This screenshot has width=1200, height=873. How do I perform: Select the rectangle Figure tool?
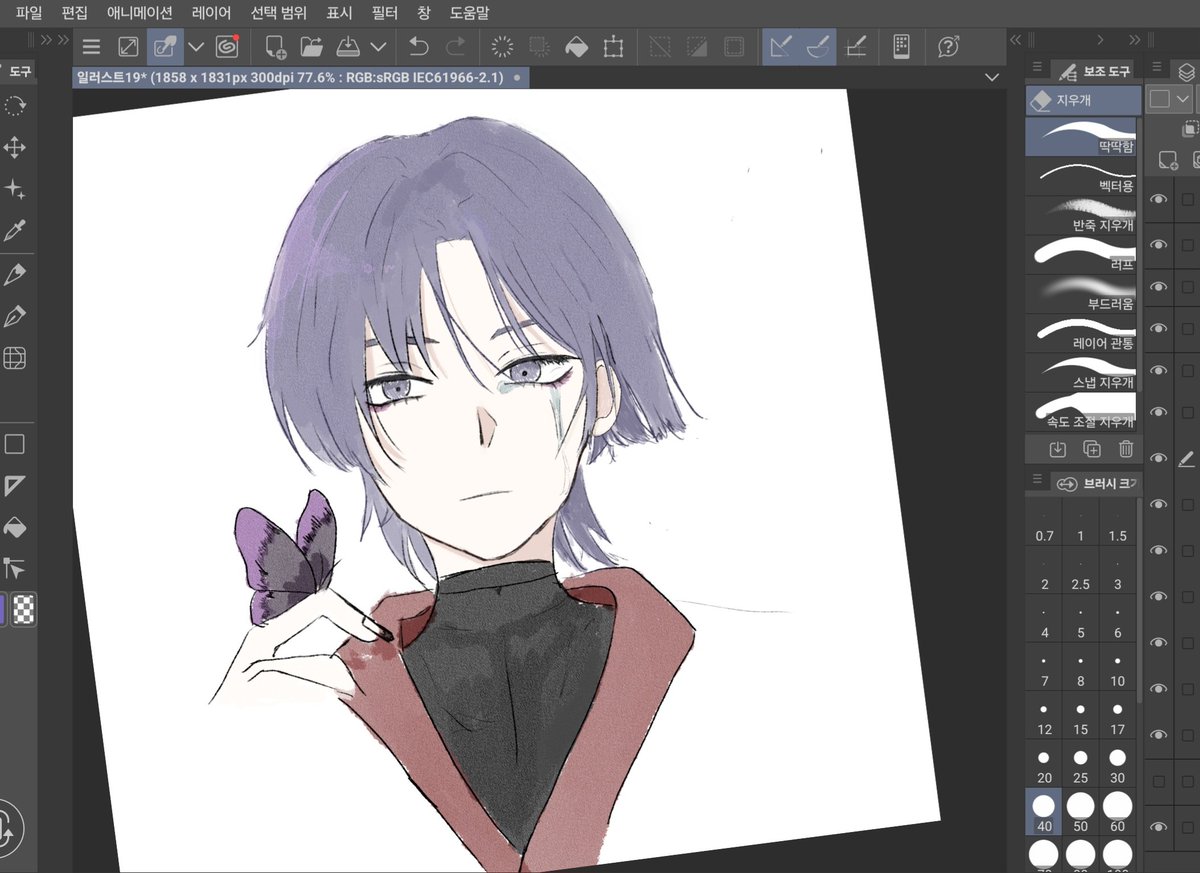point(15,444)
